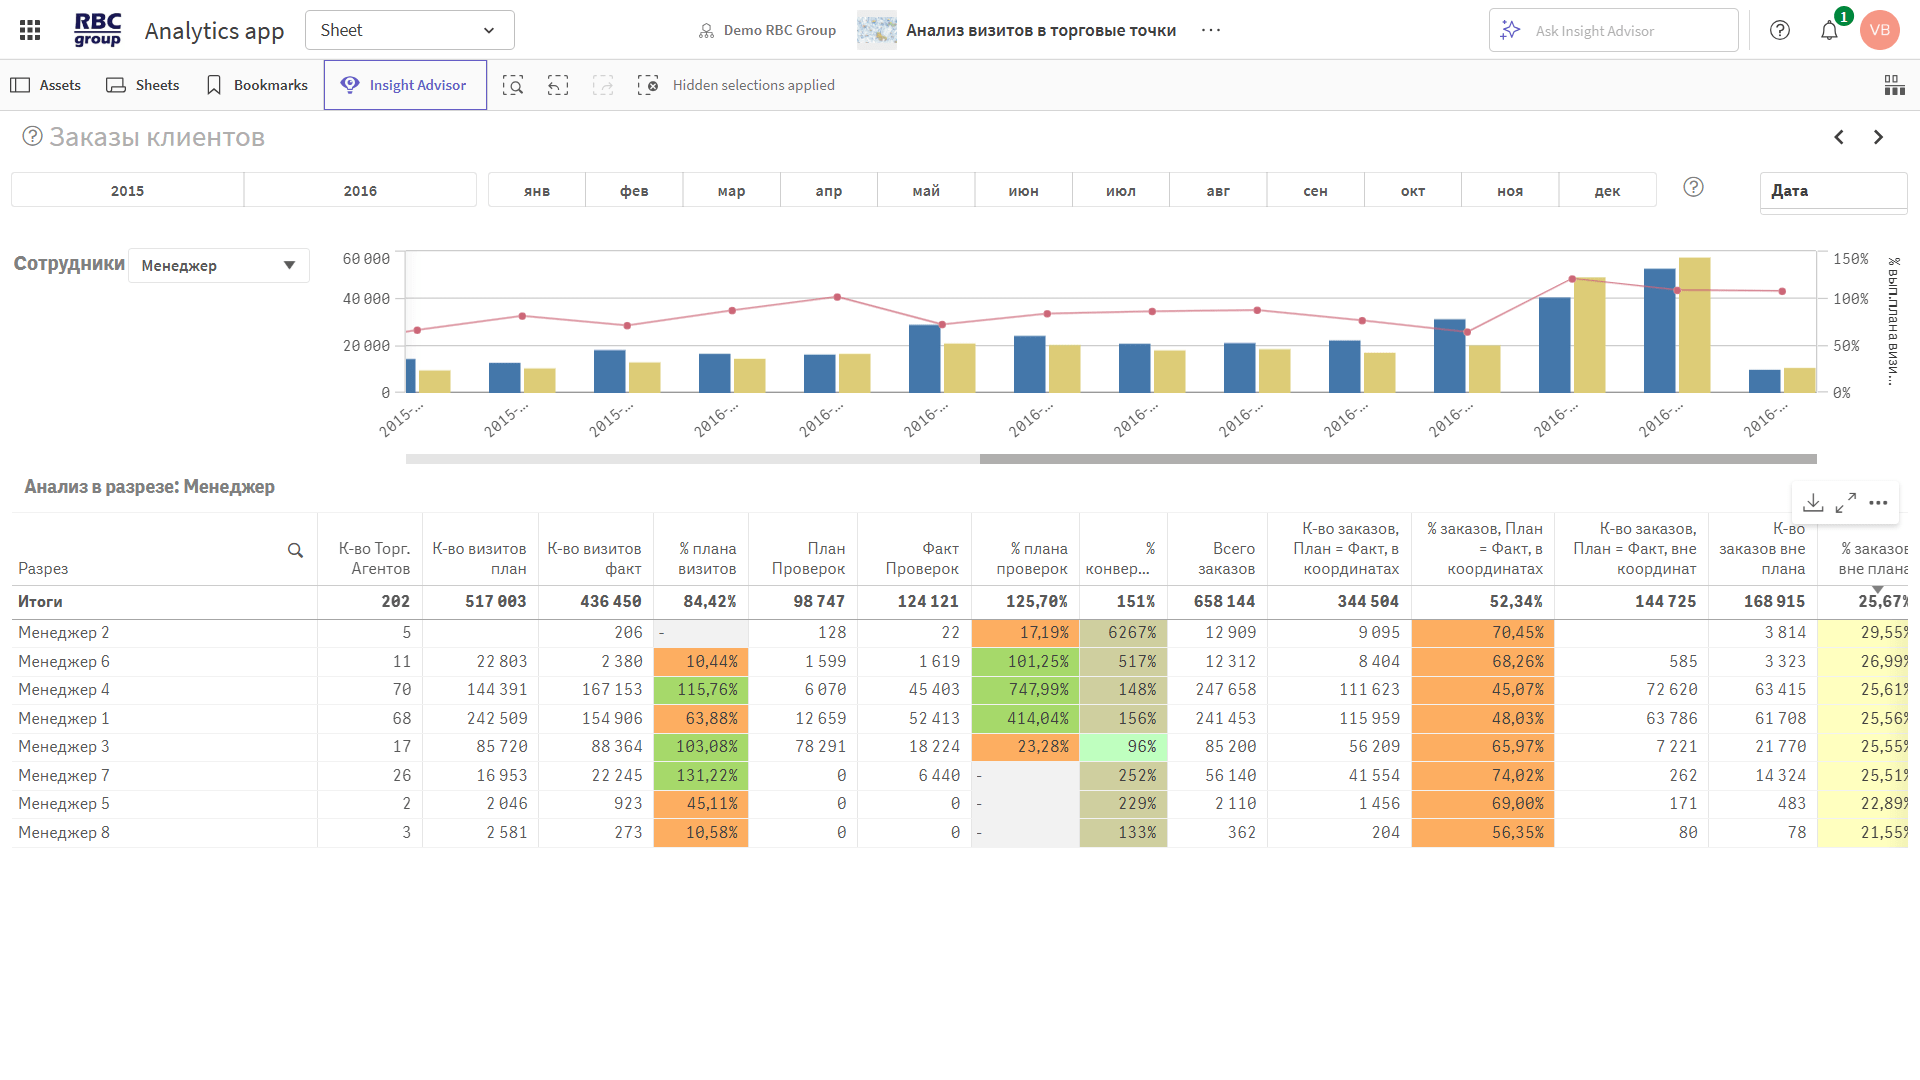Open the notifications bell

(x=1829, y=30)
